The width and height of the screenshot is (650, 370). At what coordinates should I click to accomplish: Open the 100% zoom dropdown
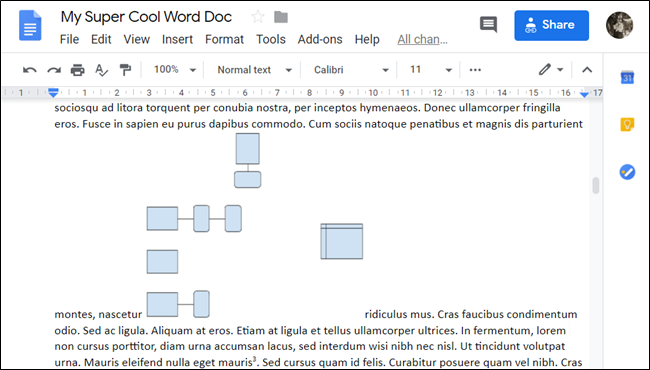pos(175,70)
